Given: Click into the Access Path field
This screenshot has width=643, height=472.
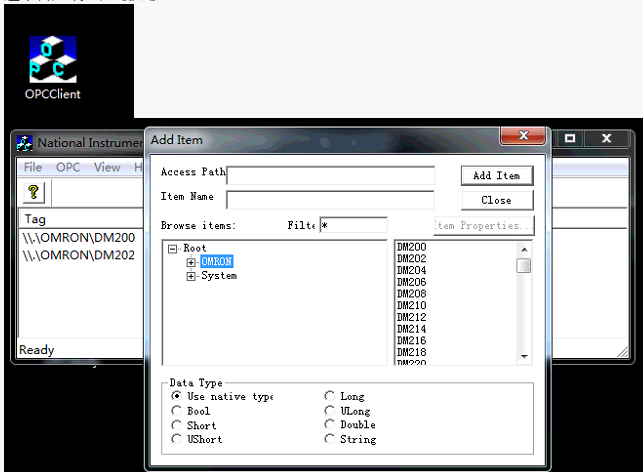Looking at the screenshot, I should click(330, 176).
